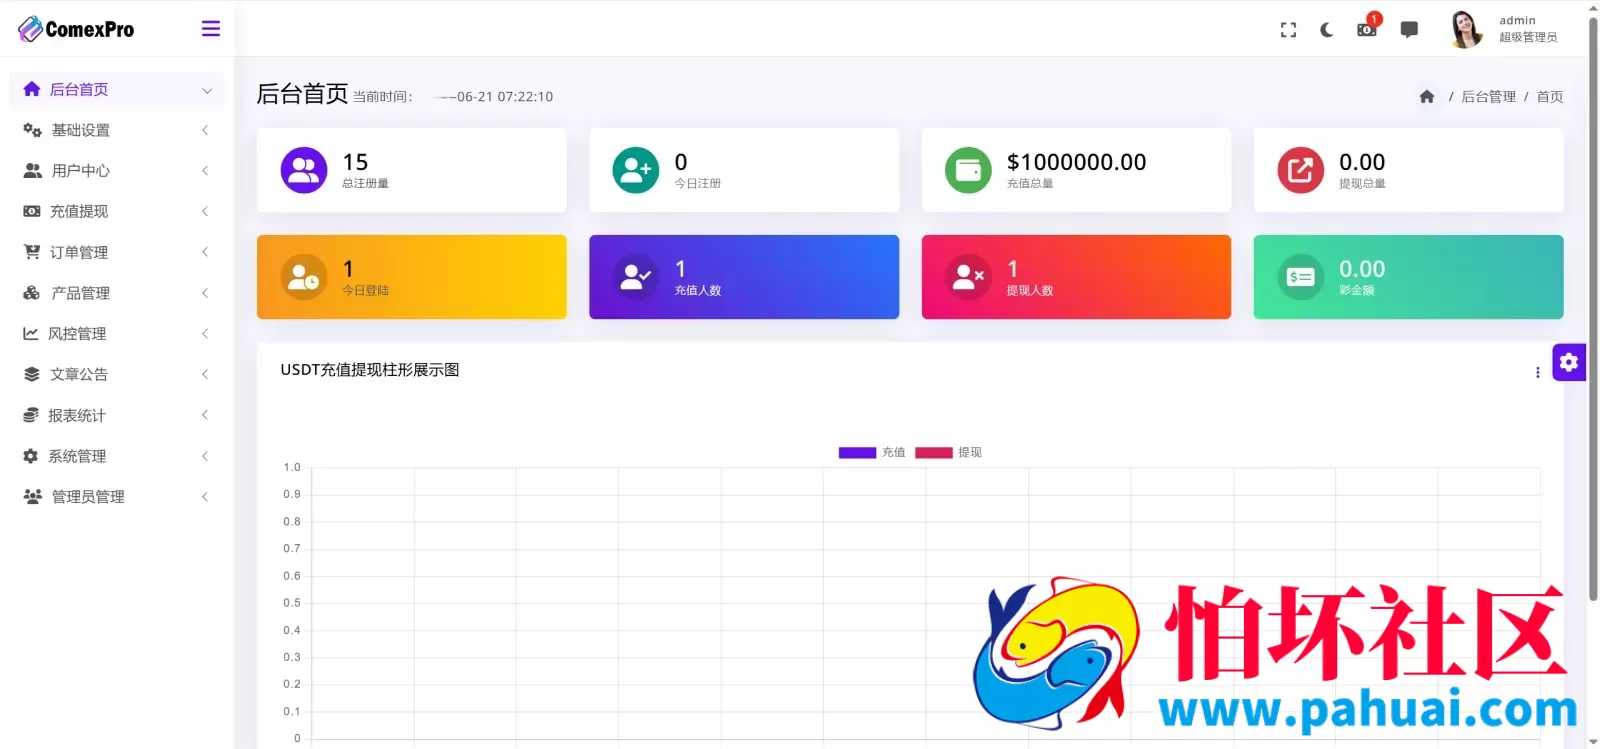Viewport: 1600px width, 749px height.
Task: Expand the 风控管理 chevron
Action: [205, 334]
